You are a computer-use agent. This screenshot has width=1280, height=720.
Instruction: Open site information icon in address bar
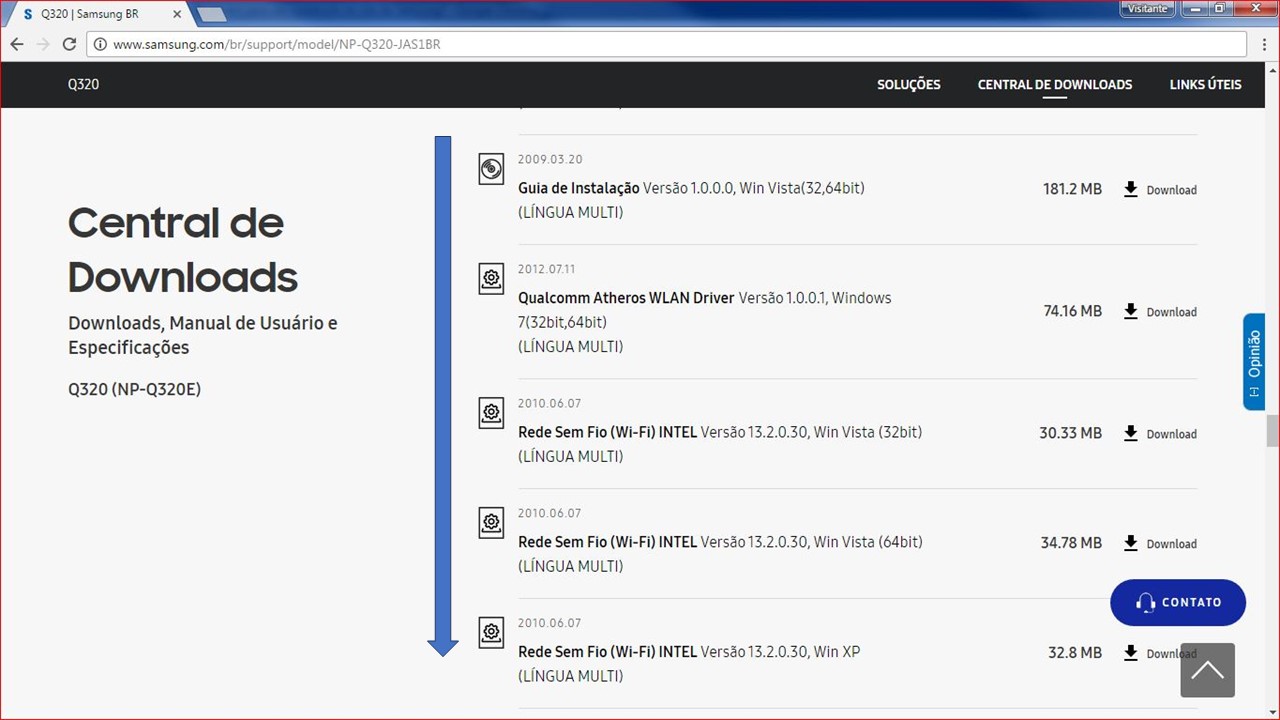point(100,44)
